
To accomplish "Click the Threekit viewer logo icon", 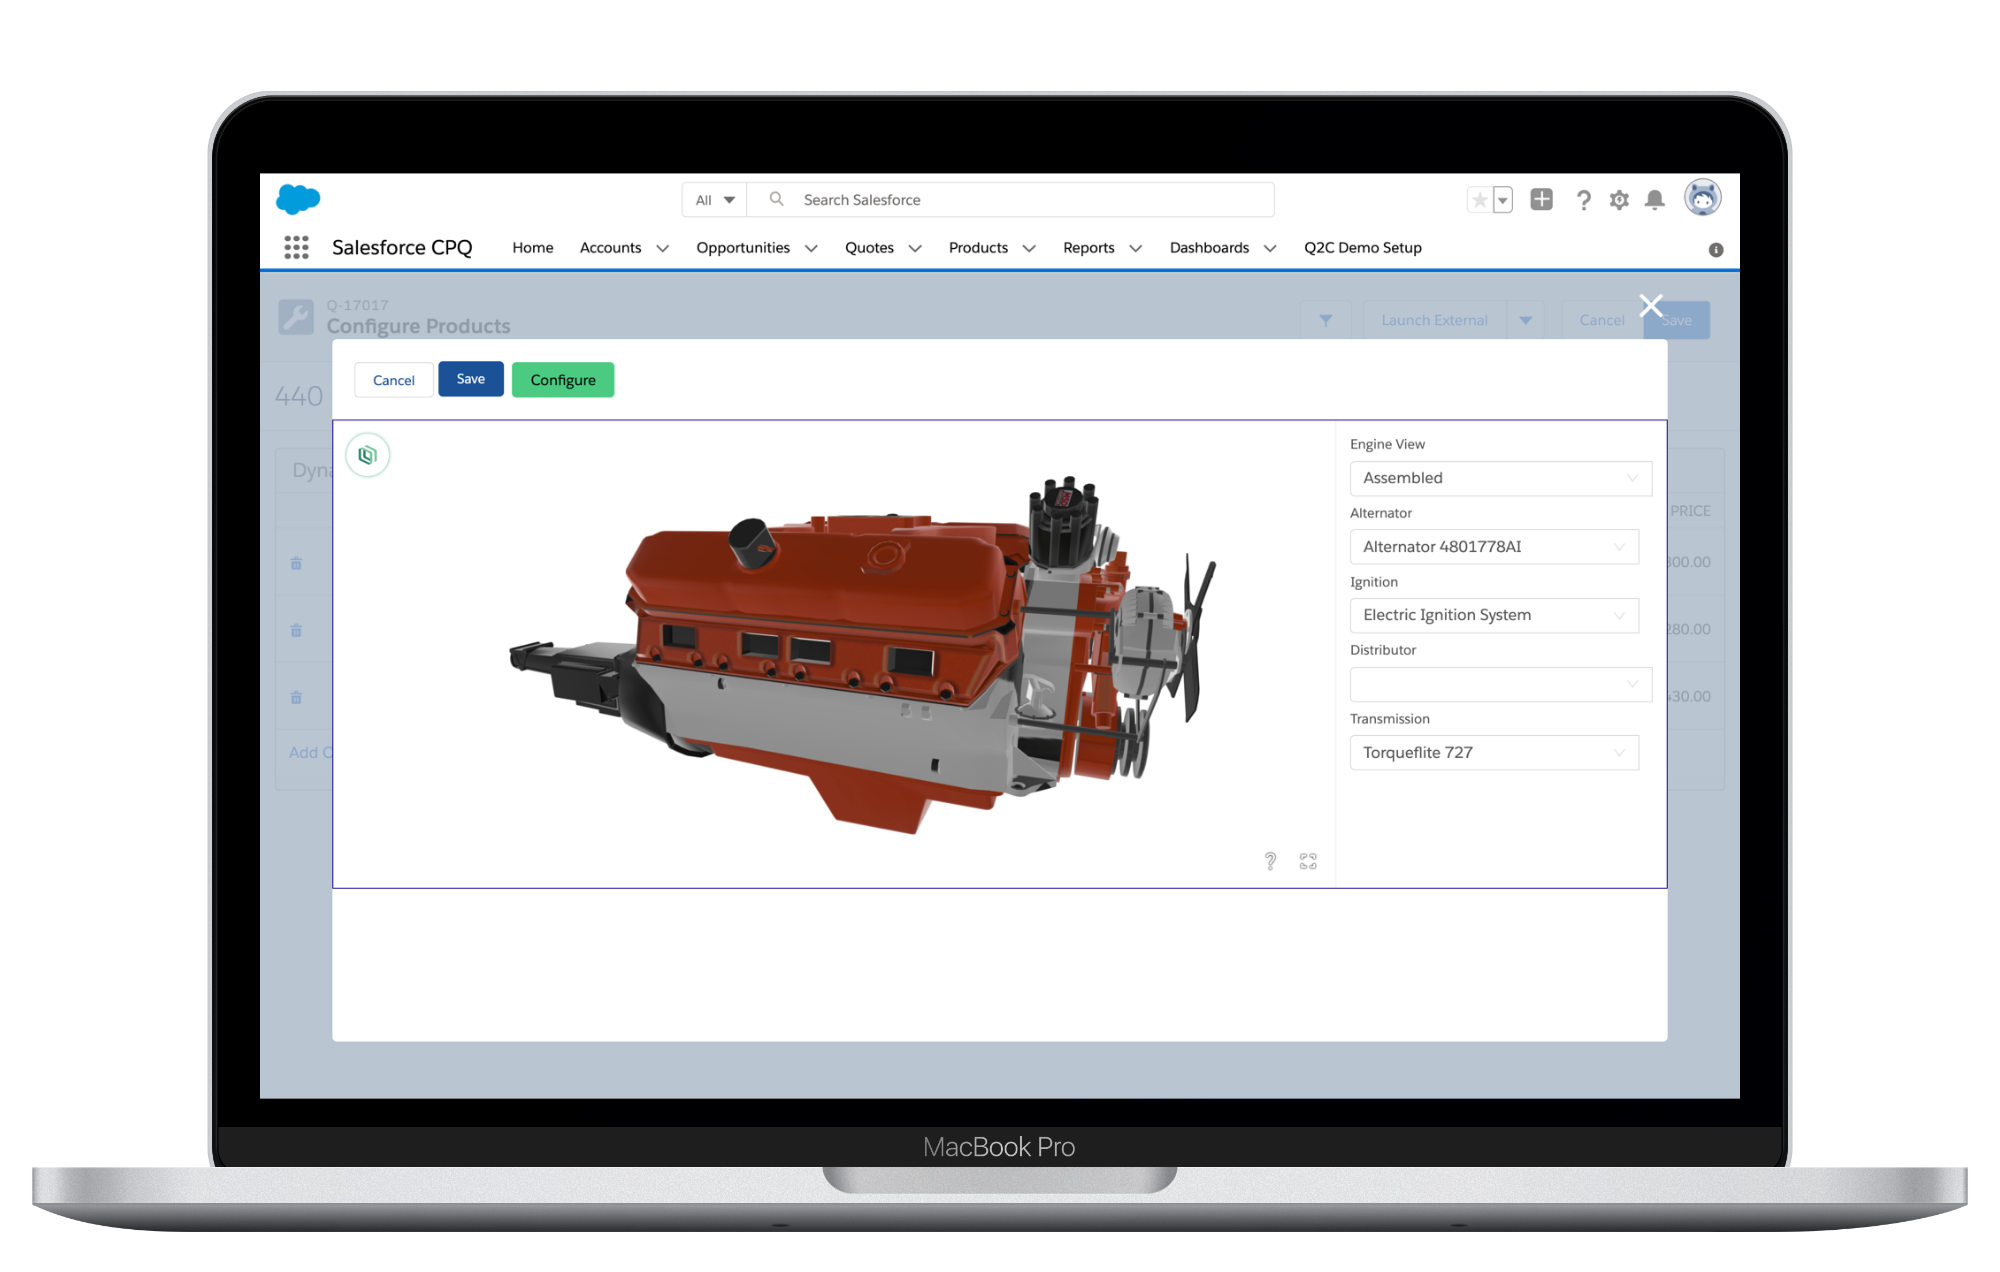I will tap(368, 456).
